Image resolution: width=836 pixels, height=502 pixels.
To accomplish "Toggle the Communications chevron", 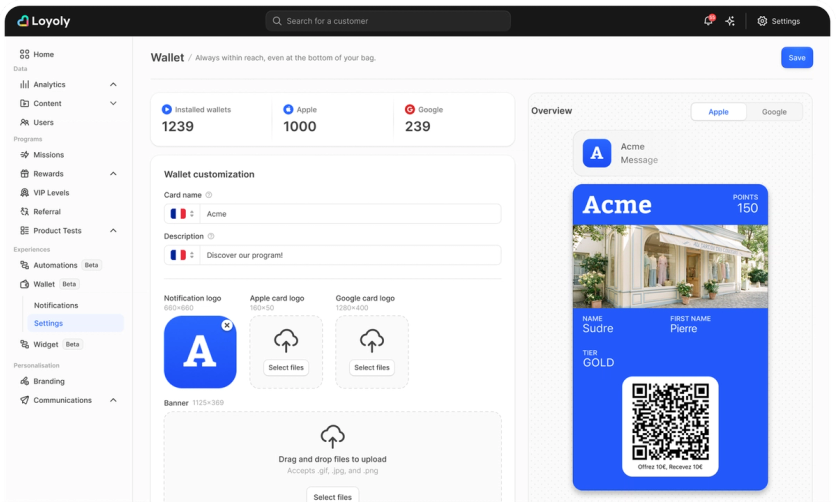I will [113, 400].
